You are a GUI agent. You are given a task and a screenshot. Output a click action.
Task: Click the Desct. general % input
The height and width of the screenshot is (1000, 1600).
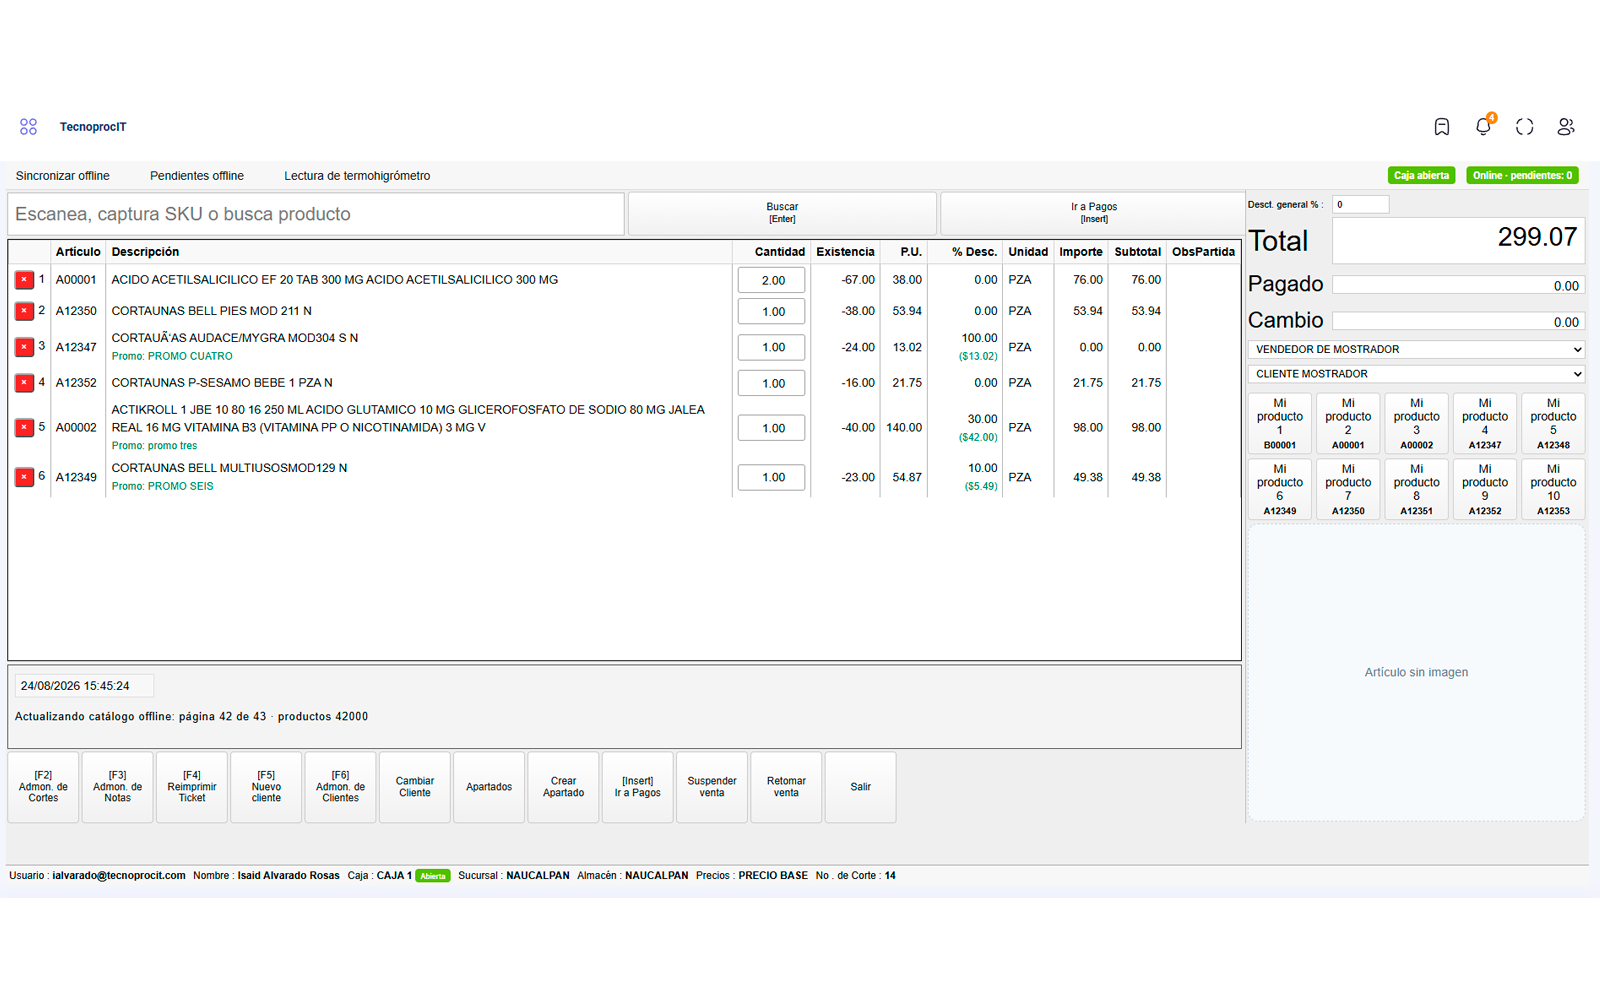1360,204
